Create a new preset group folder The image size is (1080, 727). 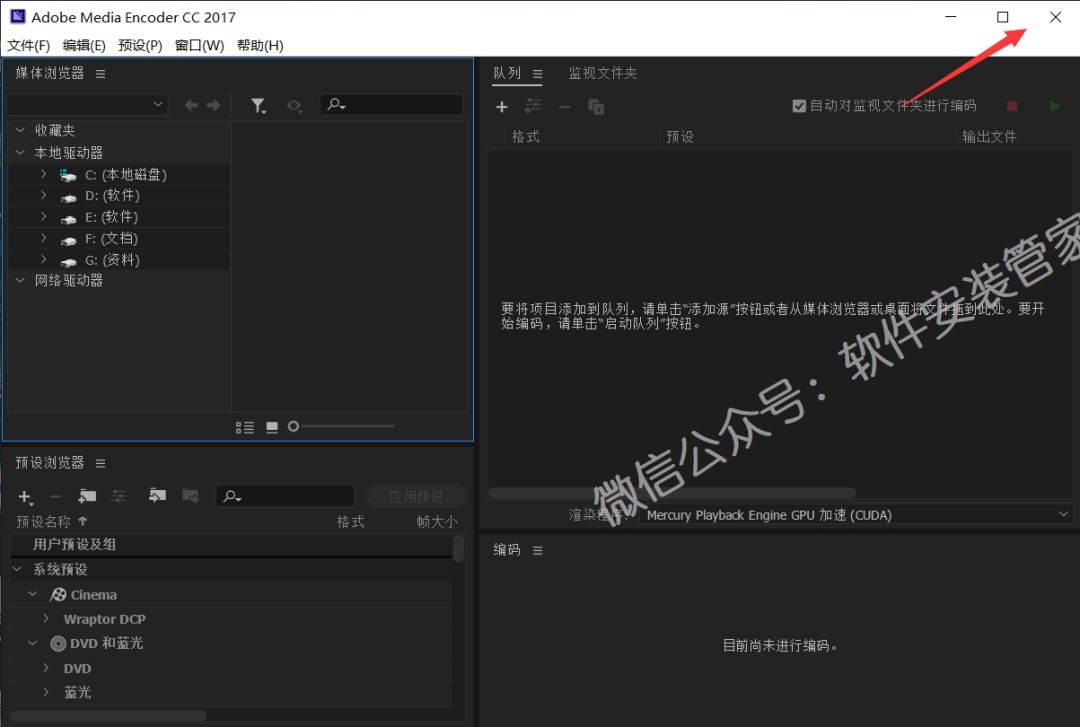pos(87,496)
